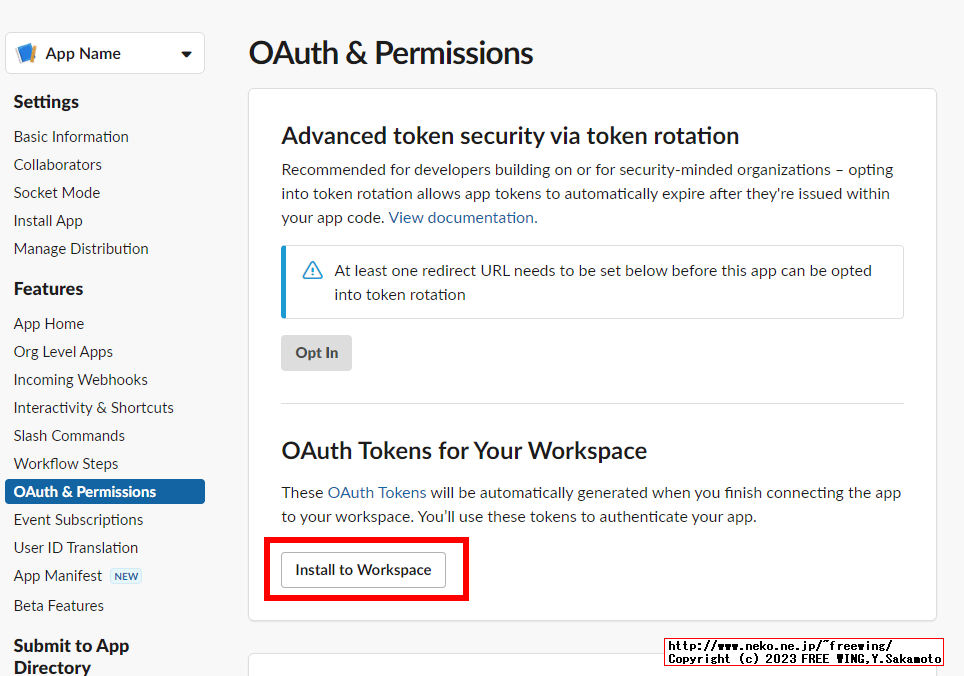The height and width of the screenshot is (676, 964).
Task: Open the App Name dropdown arrow
Action: [x=188, y=52]
